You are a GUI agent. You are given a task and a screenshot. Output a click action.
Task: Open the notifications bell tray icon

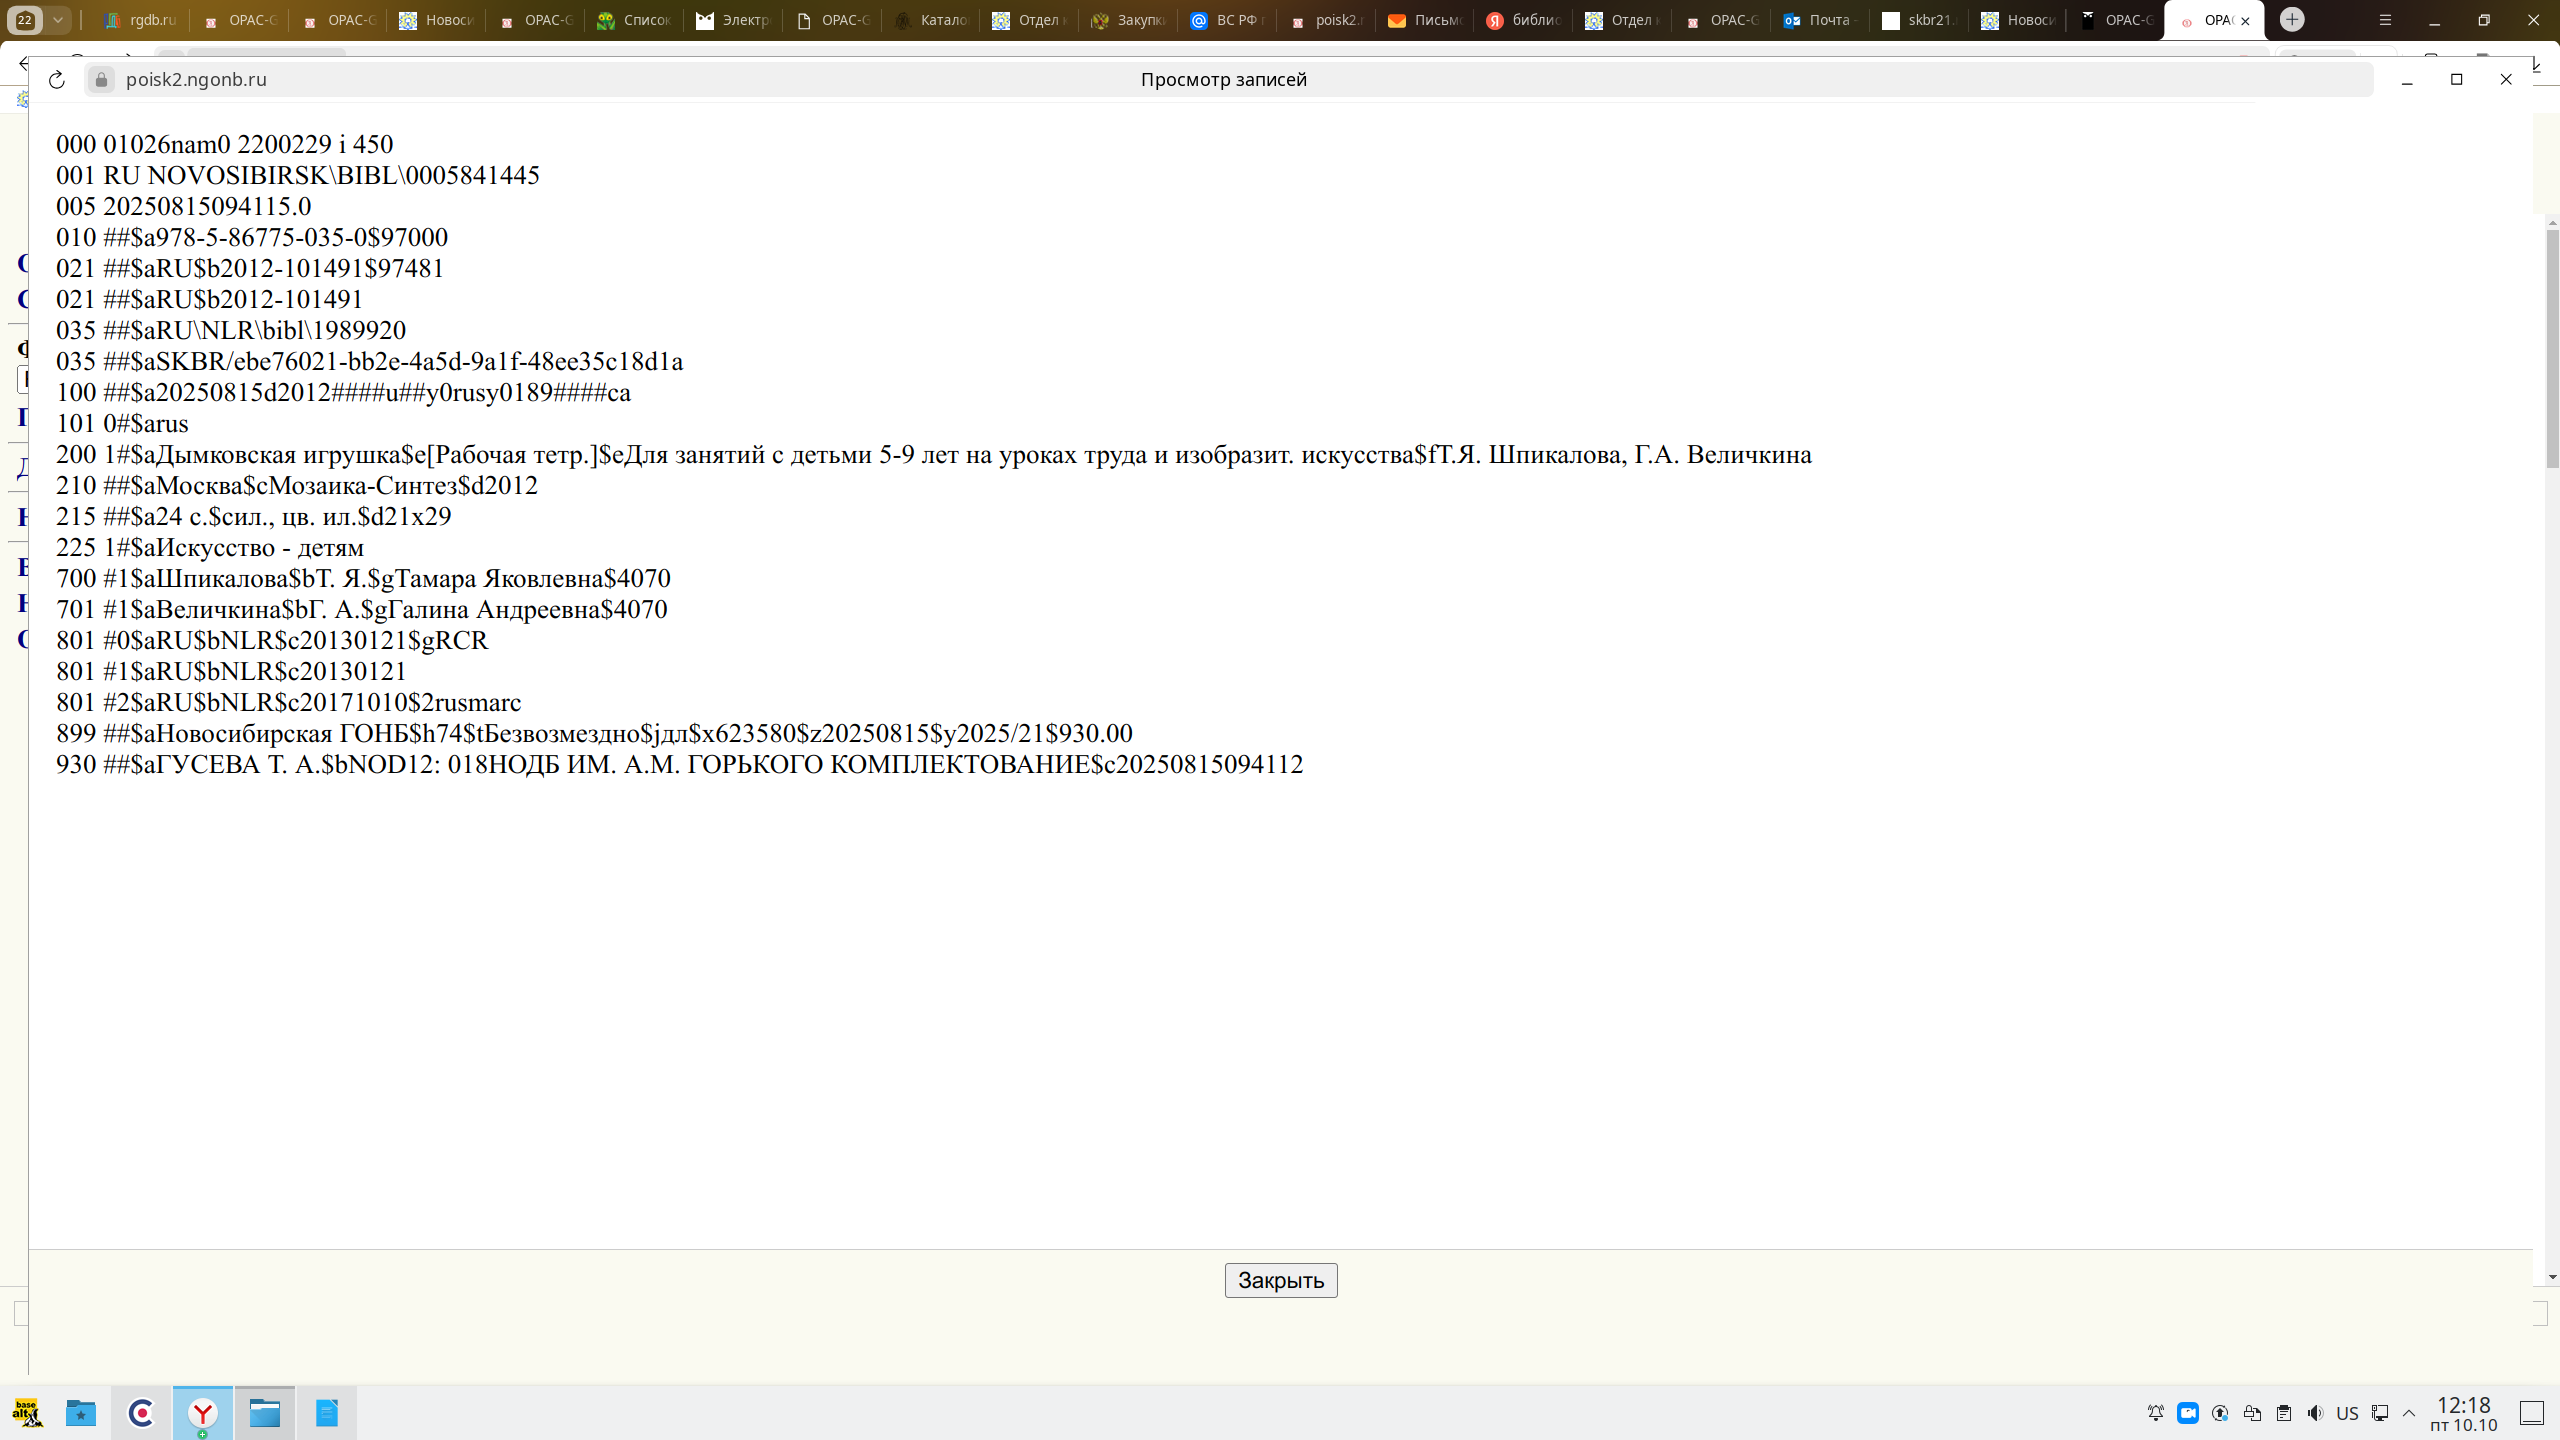point(2156,1413)
